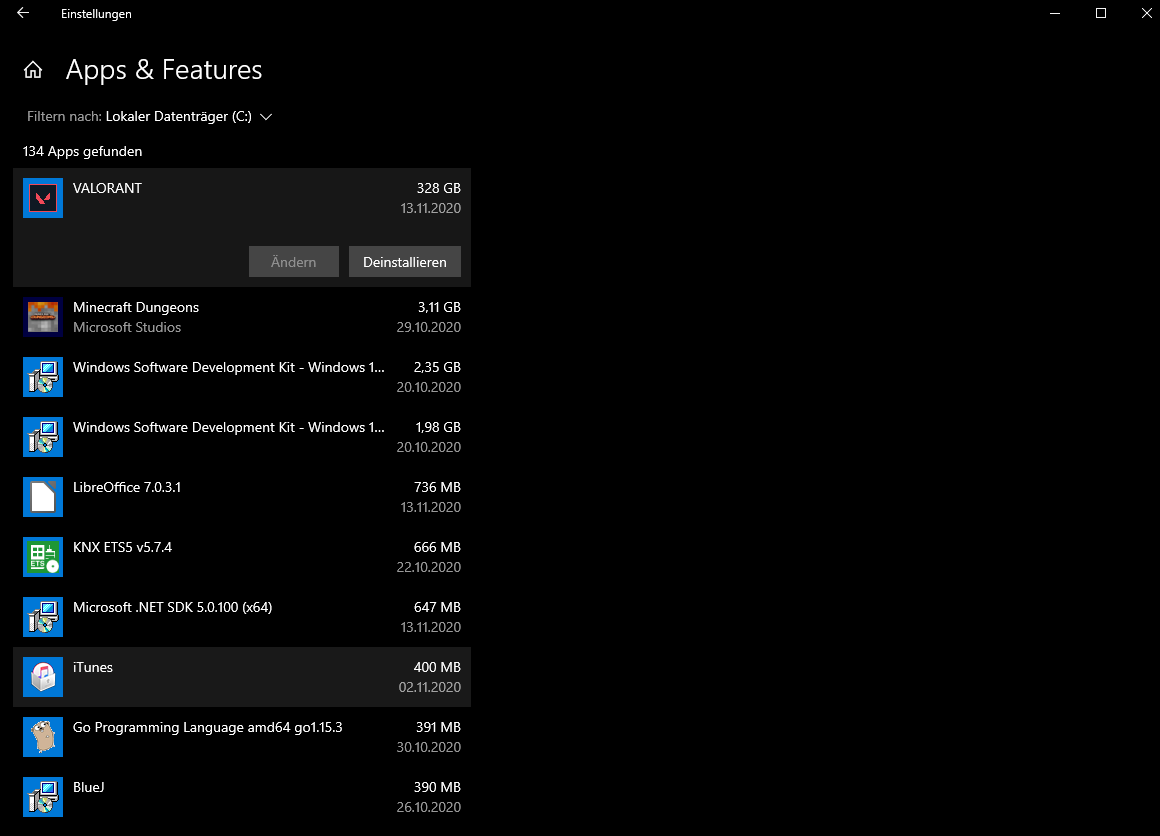1160x836 pixels.
Task: Click the 29.10.2020 install date
Action: (428, 327)
